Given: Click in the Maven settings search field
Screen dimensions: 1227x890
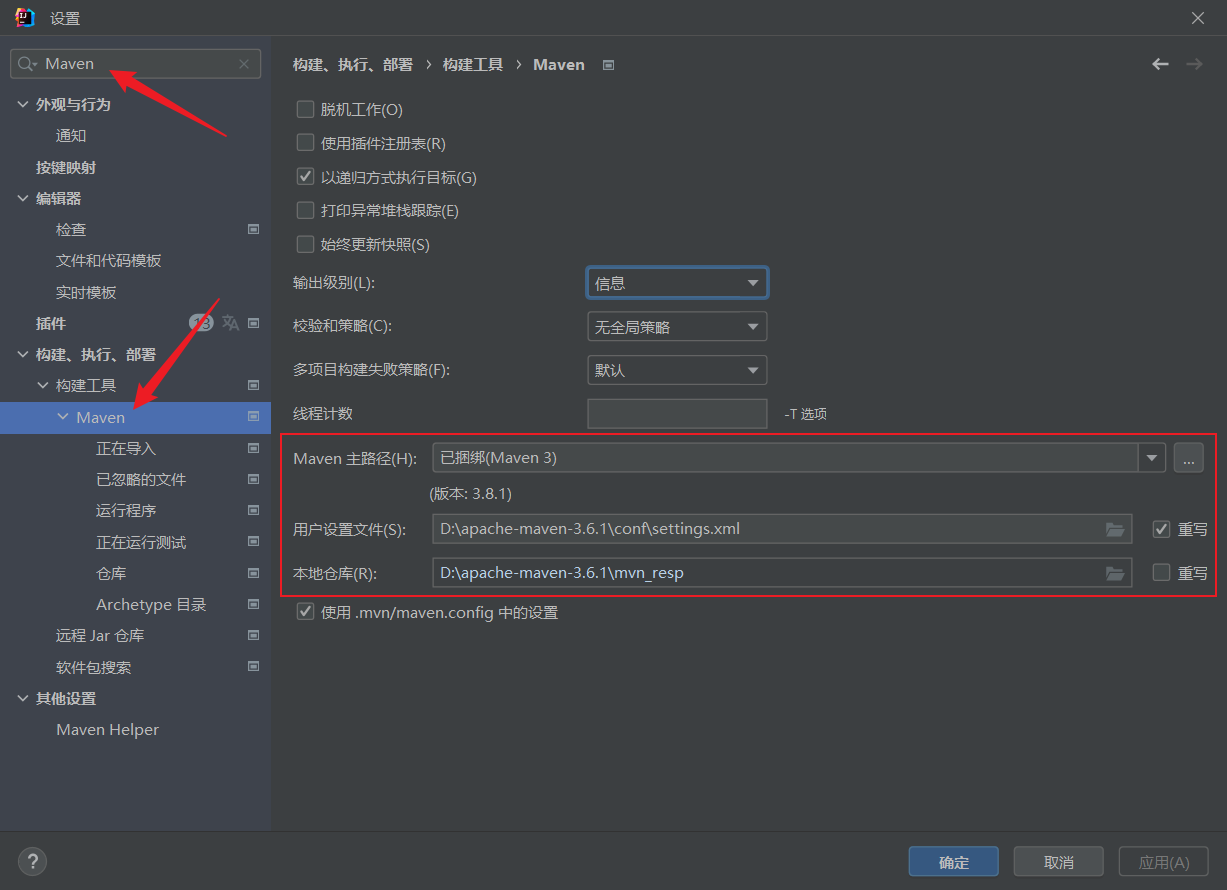Looking at the screenshot, I should pyautogui.click(x=135, y=64).
